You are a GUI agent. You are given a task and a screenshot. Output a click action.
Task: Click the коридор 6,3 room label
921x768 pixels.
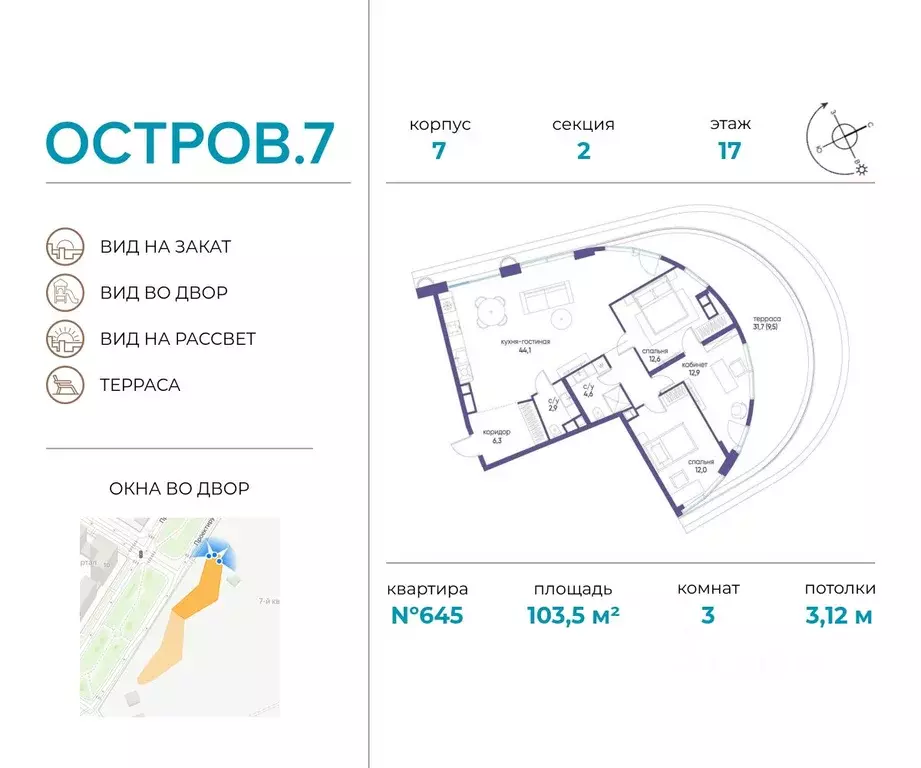(x=497, y=436)
